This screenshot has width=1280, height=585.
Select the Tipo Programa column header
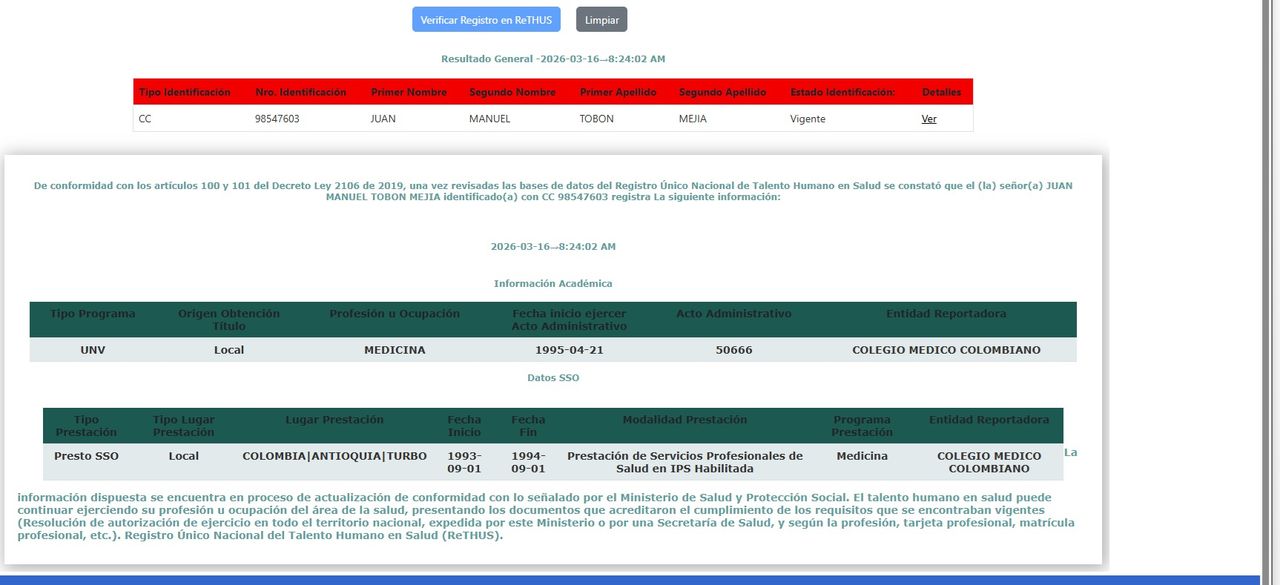tap(93, 314)
